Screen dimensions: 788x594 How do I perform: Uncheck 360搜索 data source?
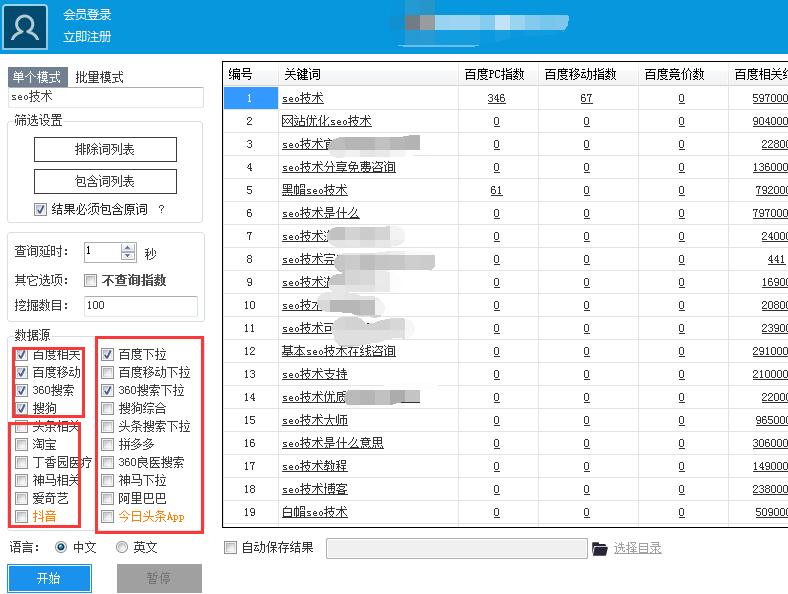click(x=22, y=390)
